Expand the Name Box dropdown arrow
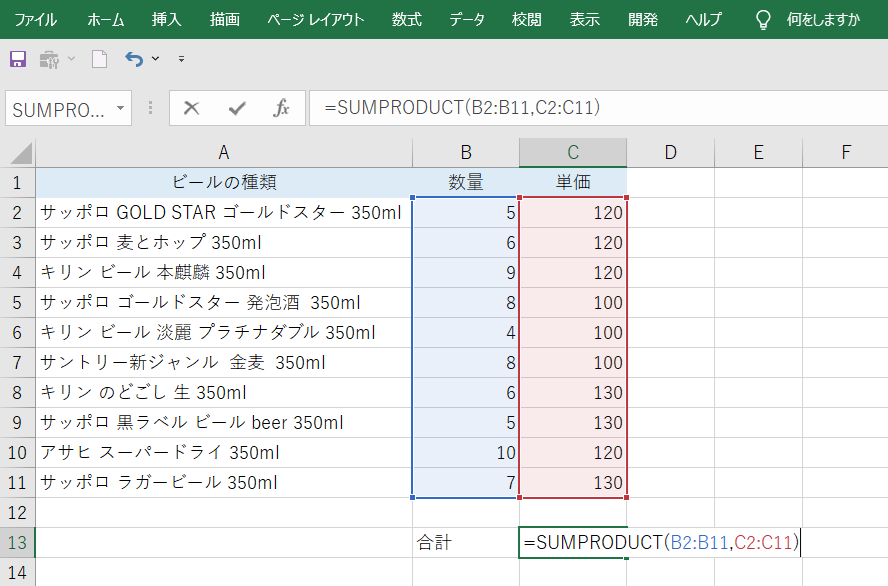This screenshot has height=586, width=888. (120, 108)
